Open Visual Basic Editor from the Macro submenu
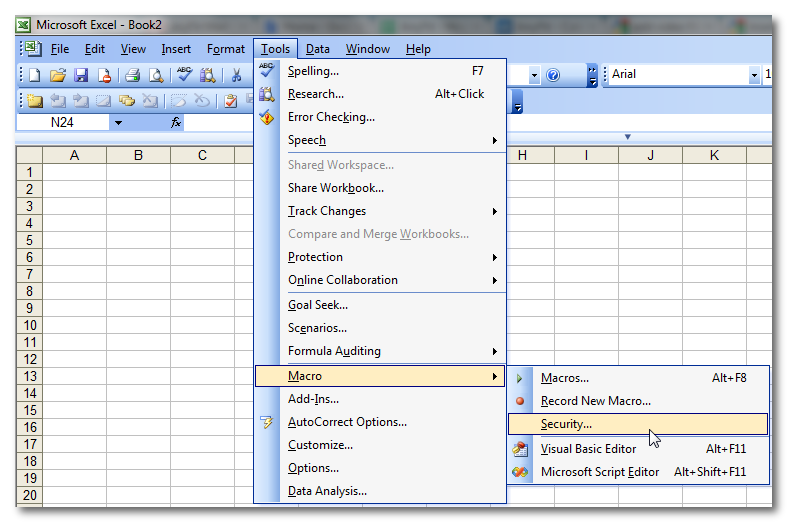Screen dimensions: 787x522 [x=588, y=449]
